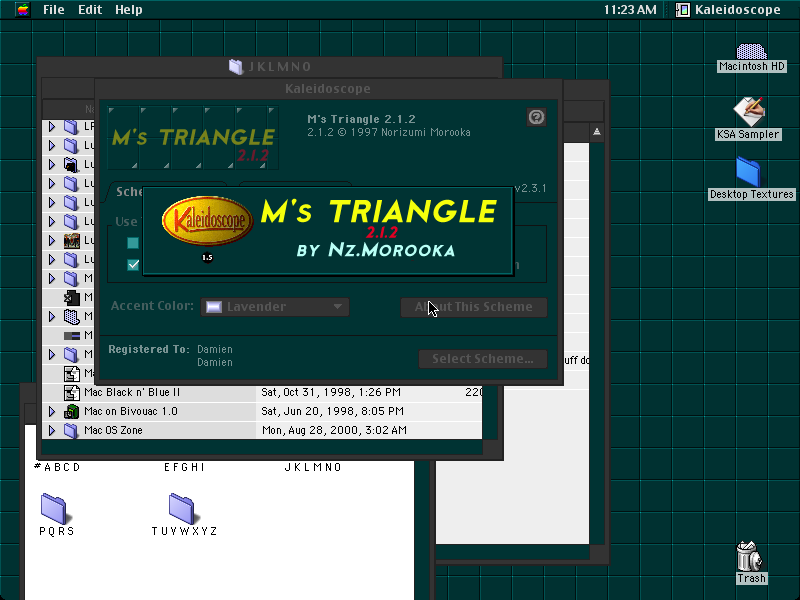This screenshot has height=600, width=800.
Task: Click the v2.3.1 version text
Action: click(x=531, y=188)
